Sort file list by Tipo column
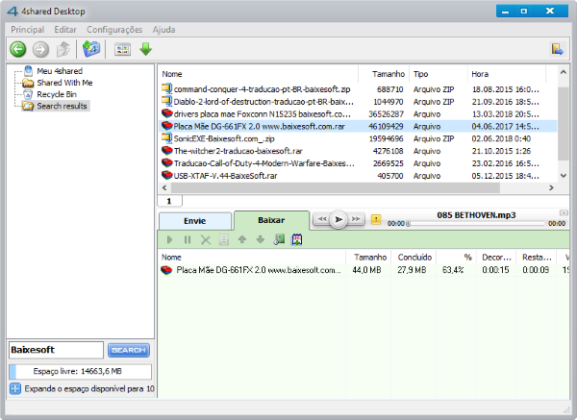This screenshot has height=420, width=577. [x=438, y=74]
